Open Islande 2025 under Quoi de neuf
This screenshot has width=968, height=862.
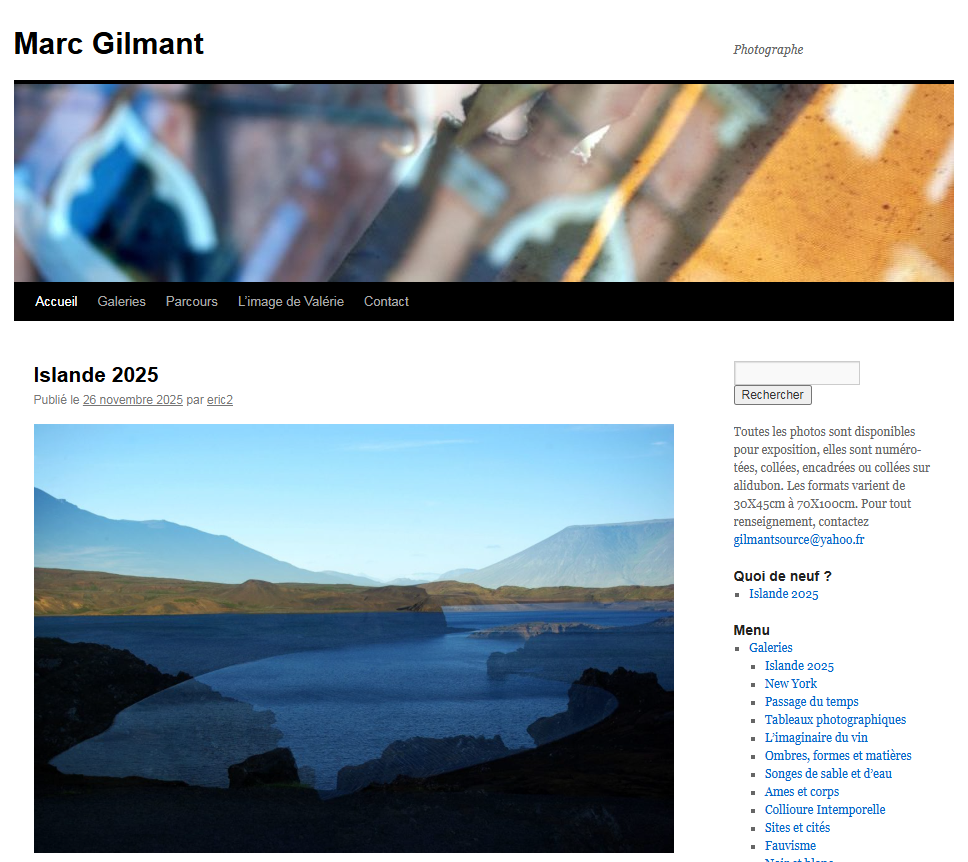pos(783,594)
